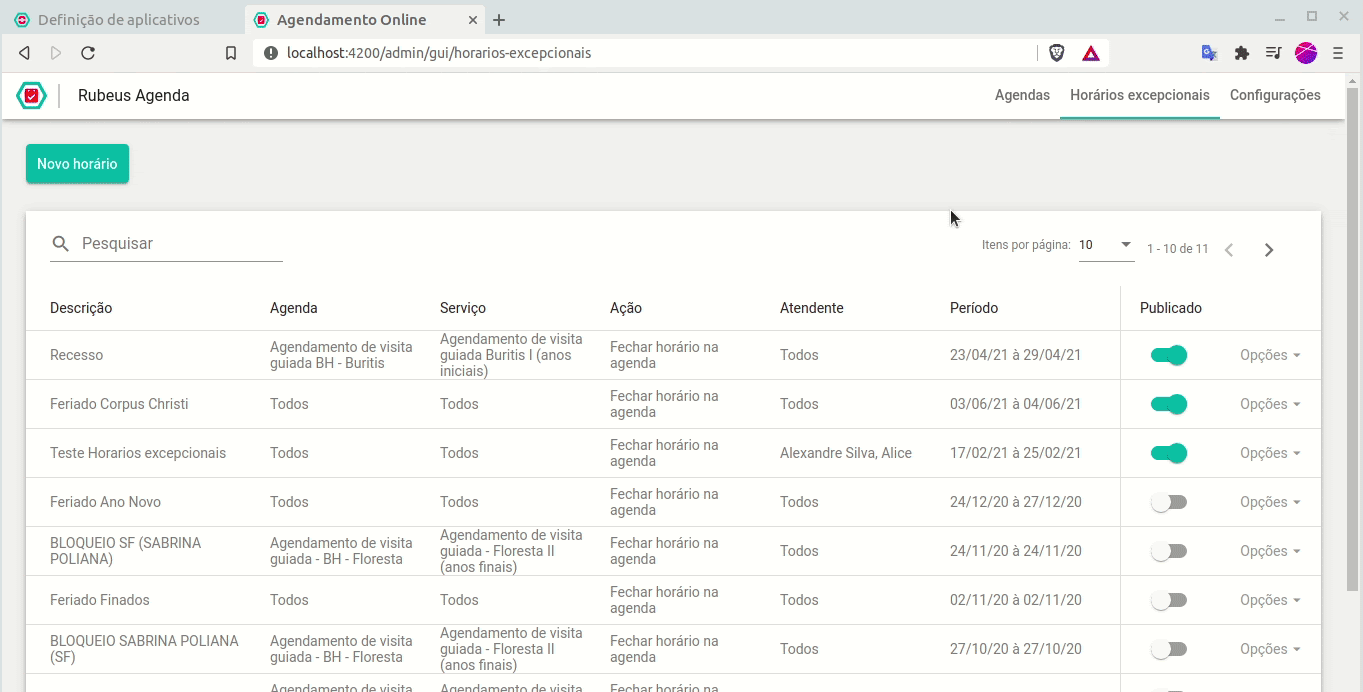Open the Brave Shields icon

[1056, 53]
